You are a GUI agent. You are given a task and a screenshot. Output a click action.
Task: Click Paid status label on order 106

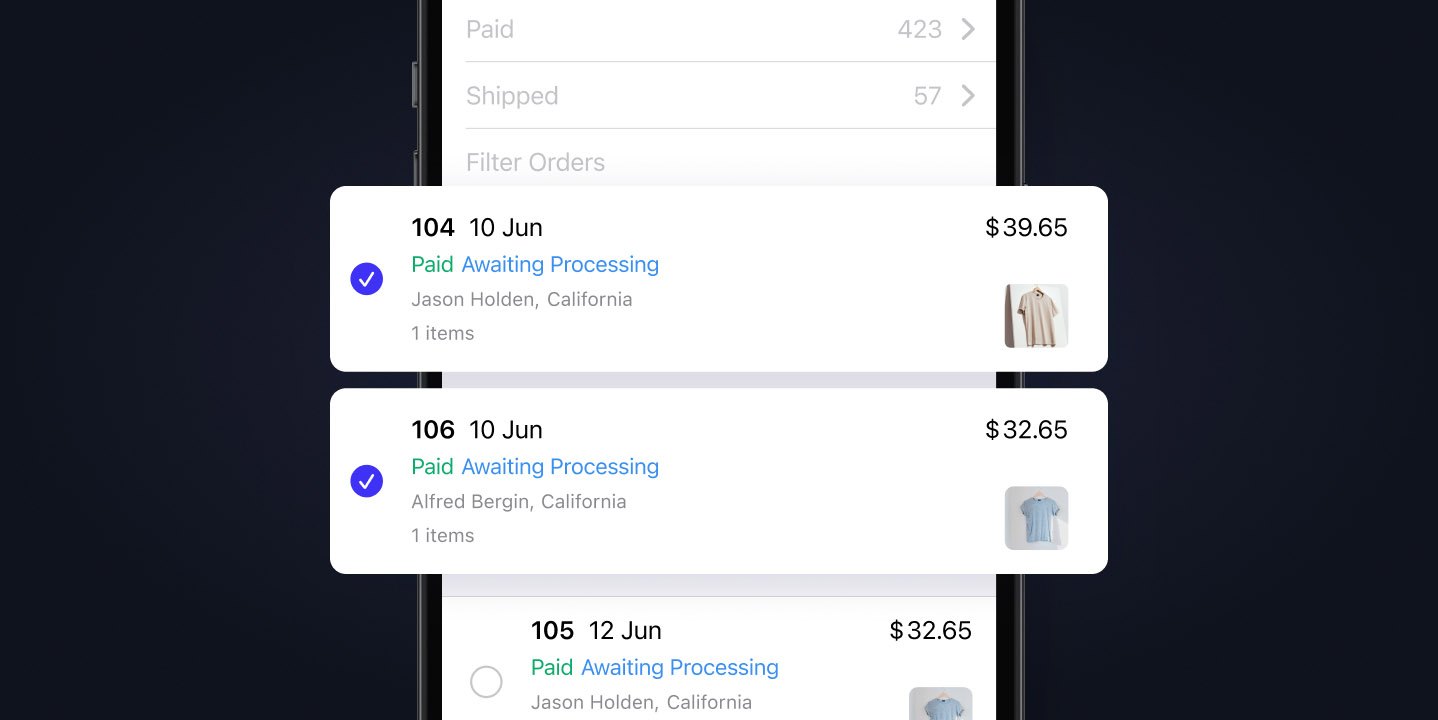tap(432, 467)
